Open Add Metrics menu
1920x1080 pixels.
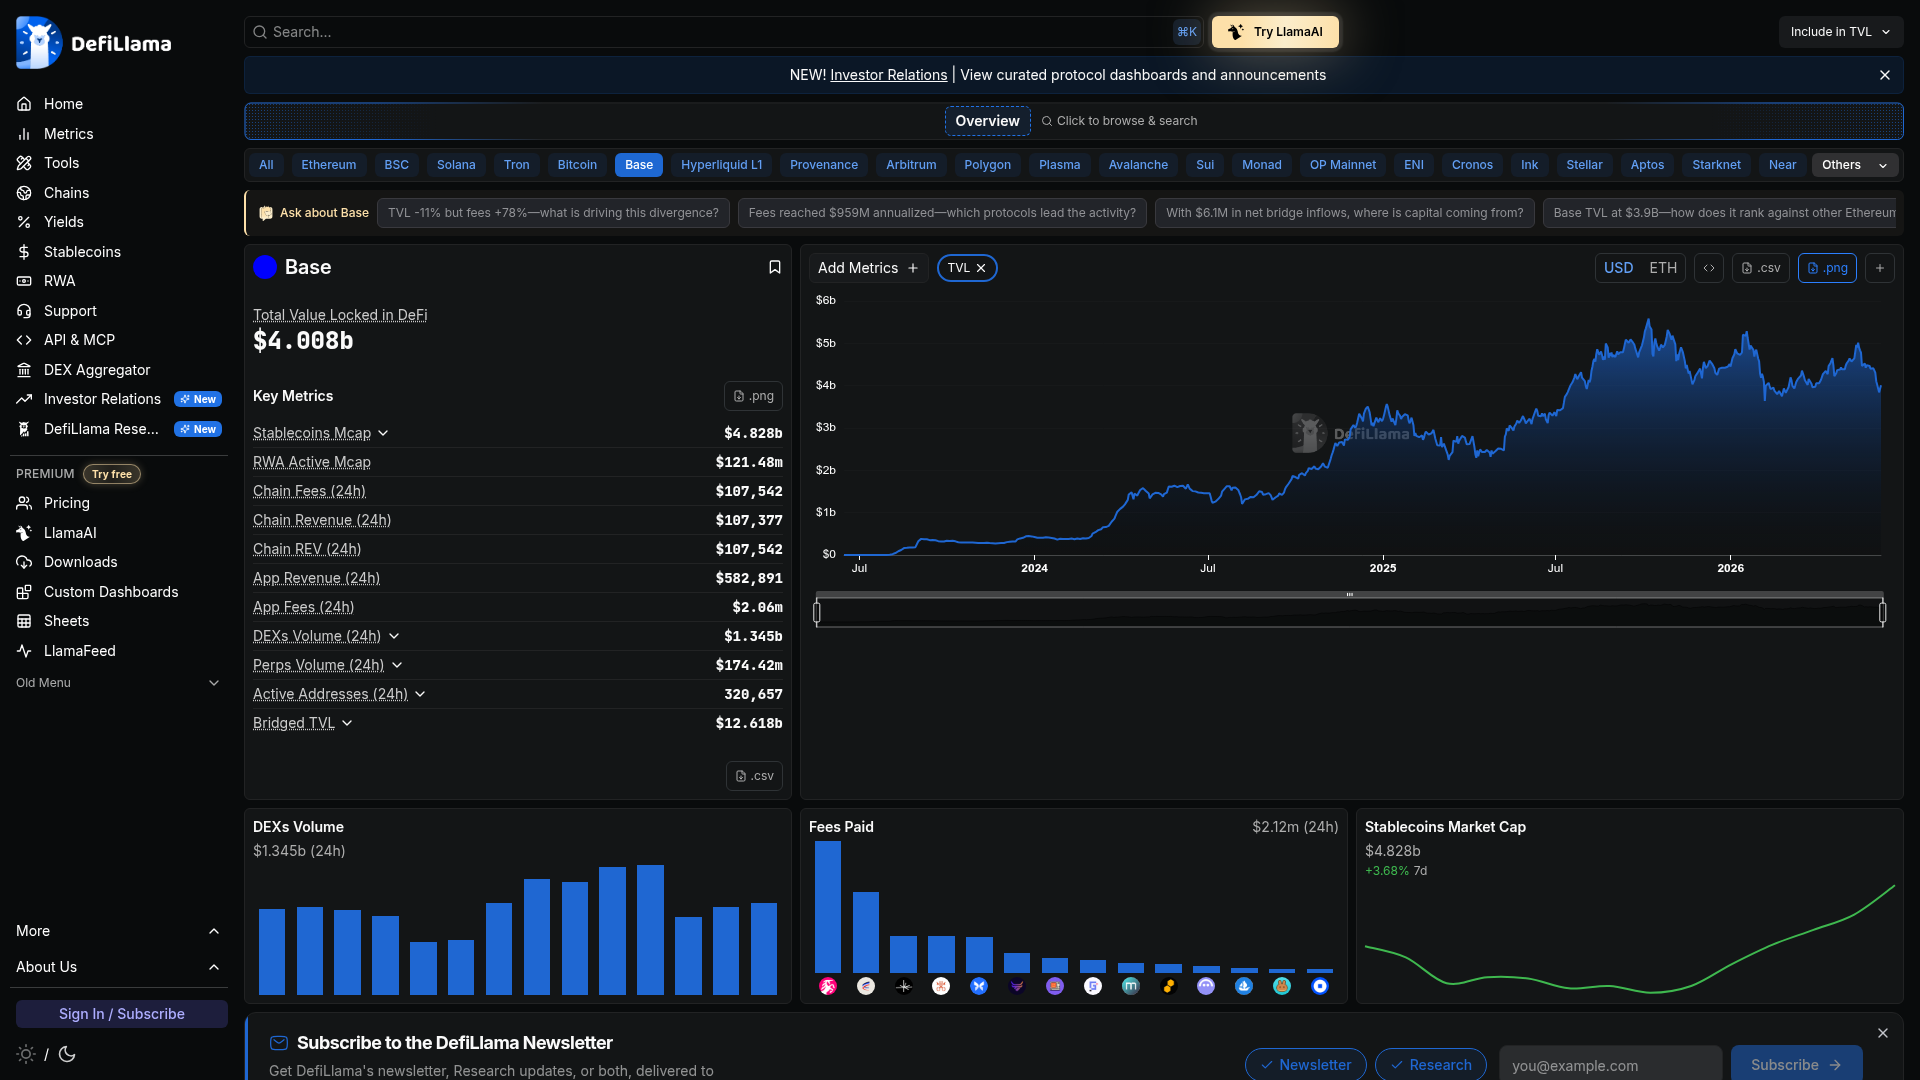pyautogui.click(x=868, y=268)
